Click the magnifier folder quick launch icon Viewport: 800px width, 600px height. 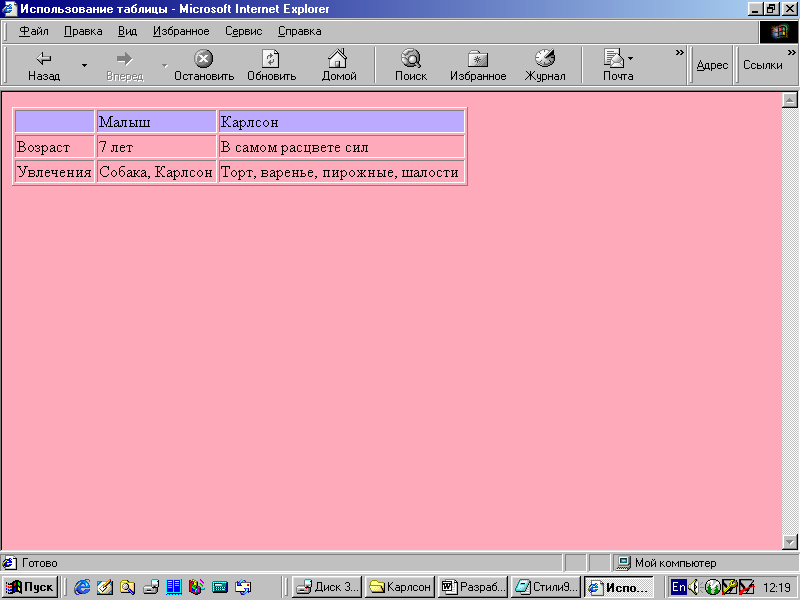click(128, 587)
